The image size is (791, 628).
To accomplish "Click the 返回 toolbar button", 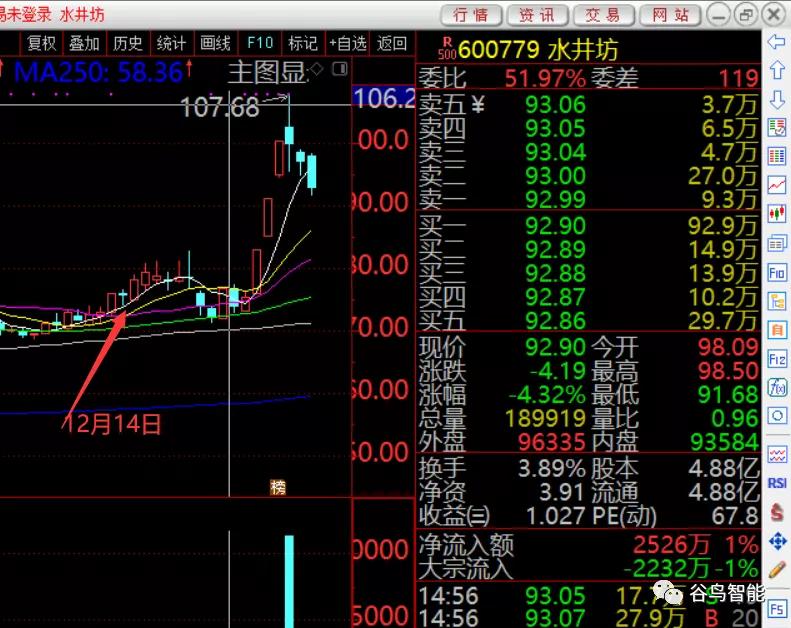I will [391, 43].
